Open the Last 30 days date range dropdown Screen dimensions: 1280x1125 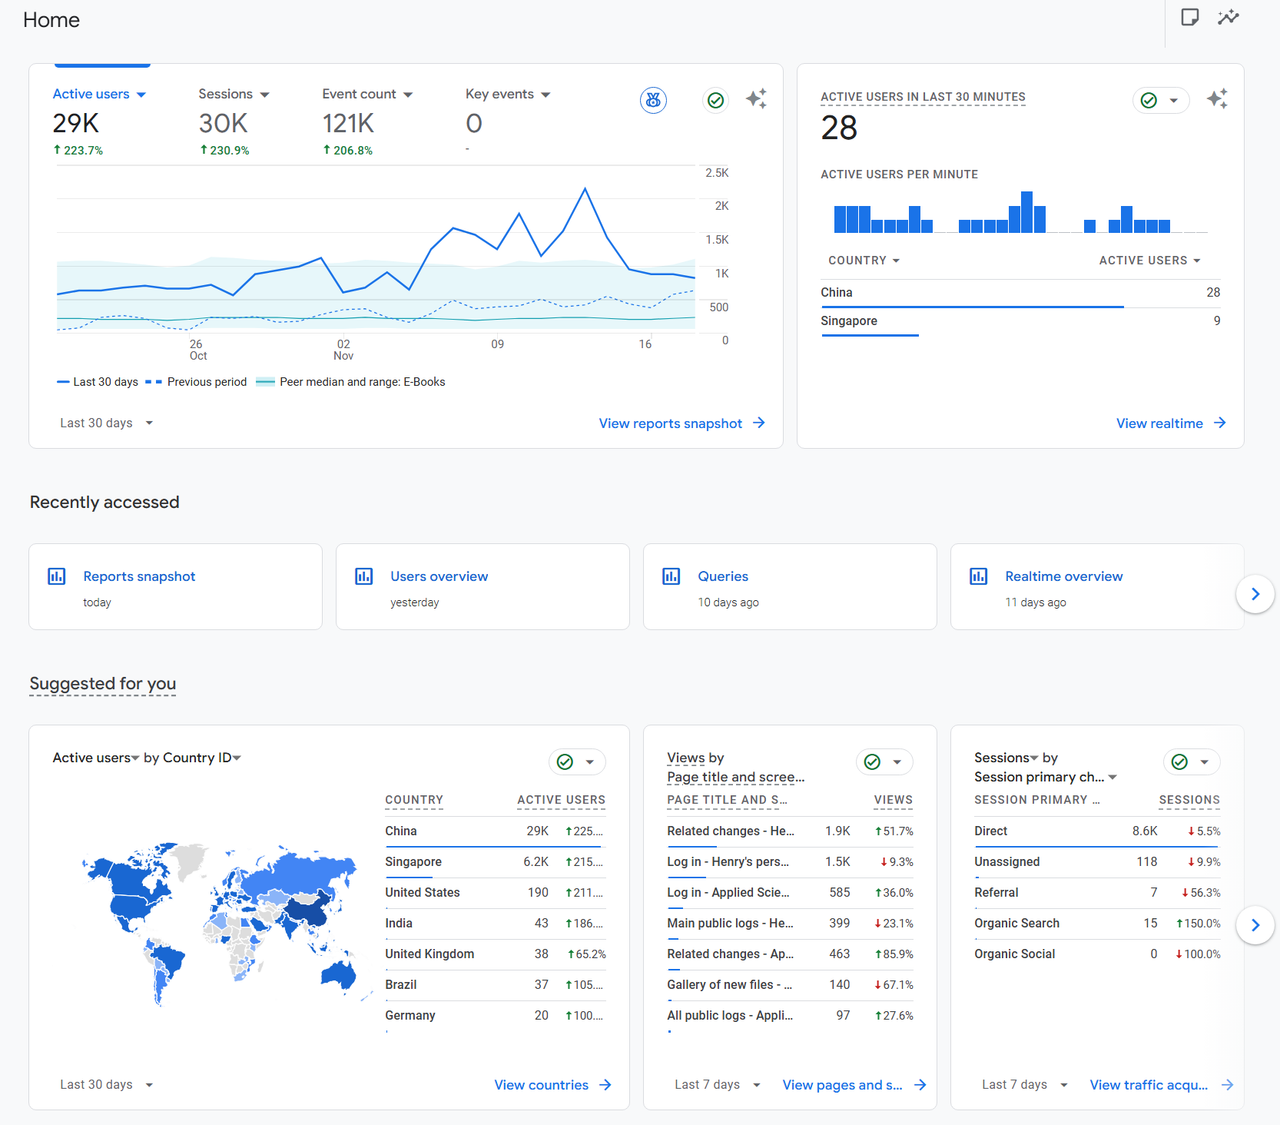pyautogui.click(x=106, y=422)
